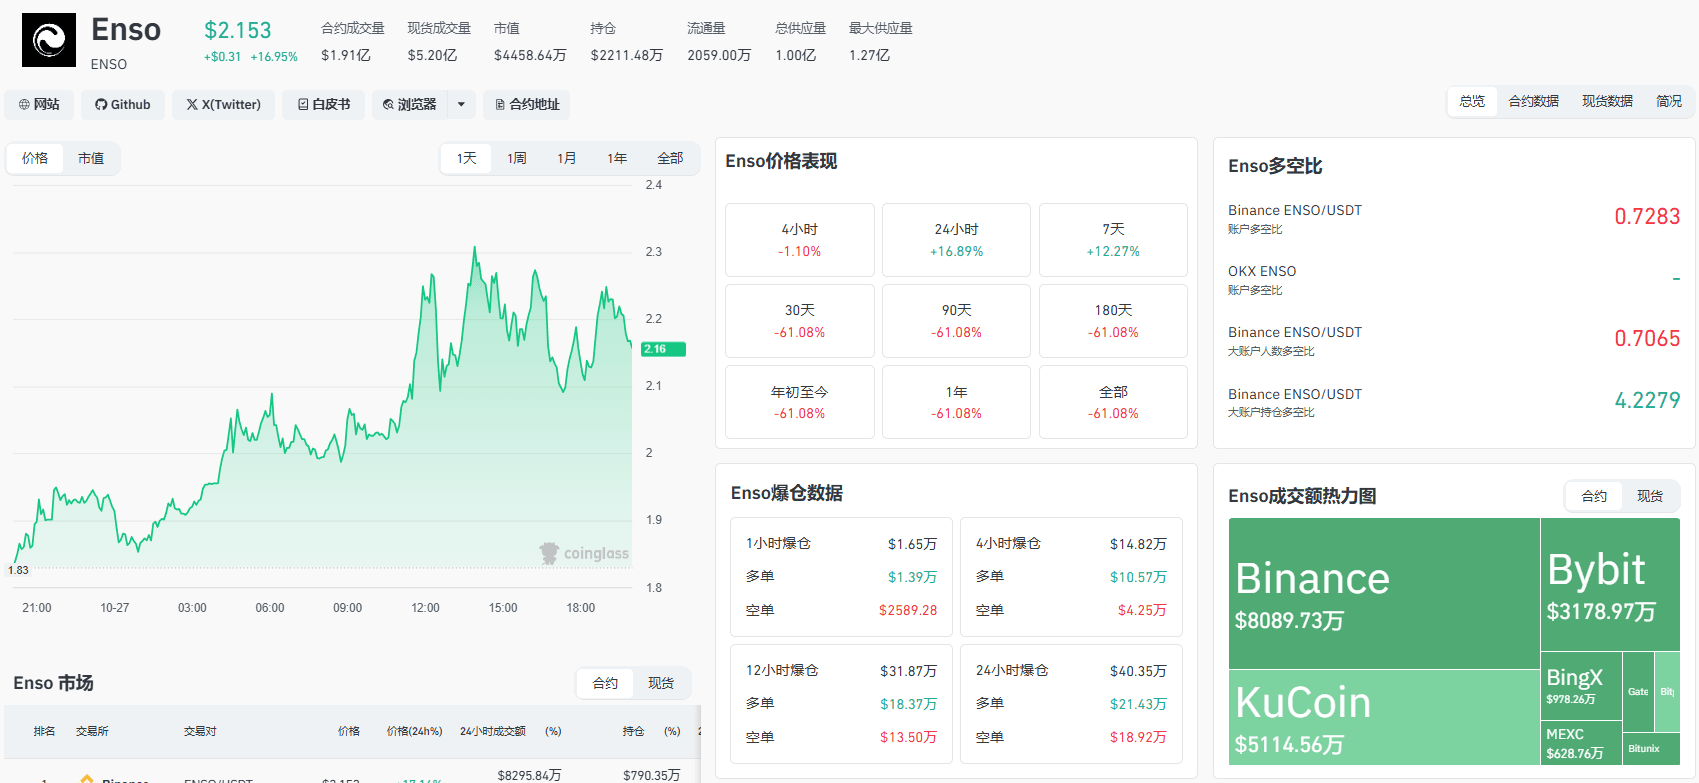Open the X(Twitter) link button
Screen dimensions: 1699x783
[223, 104]
